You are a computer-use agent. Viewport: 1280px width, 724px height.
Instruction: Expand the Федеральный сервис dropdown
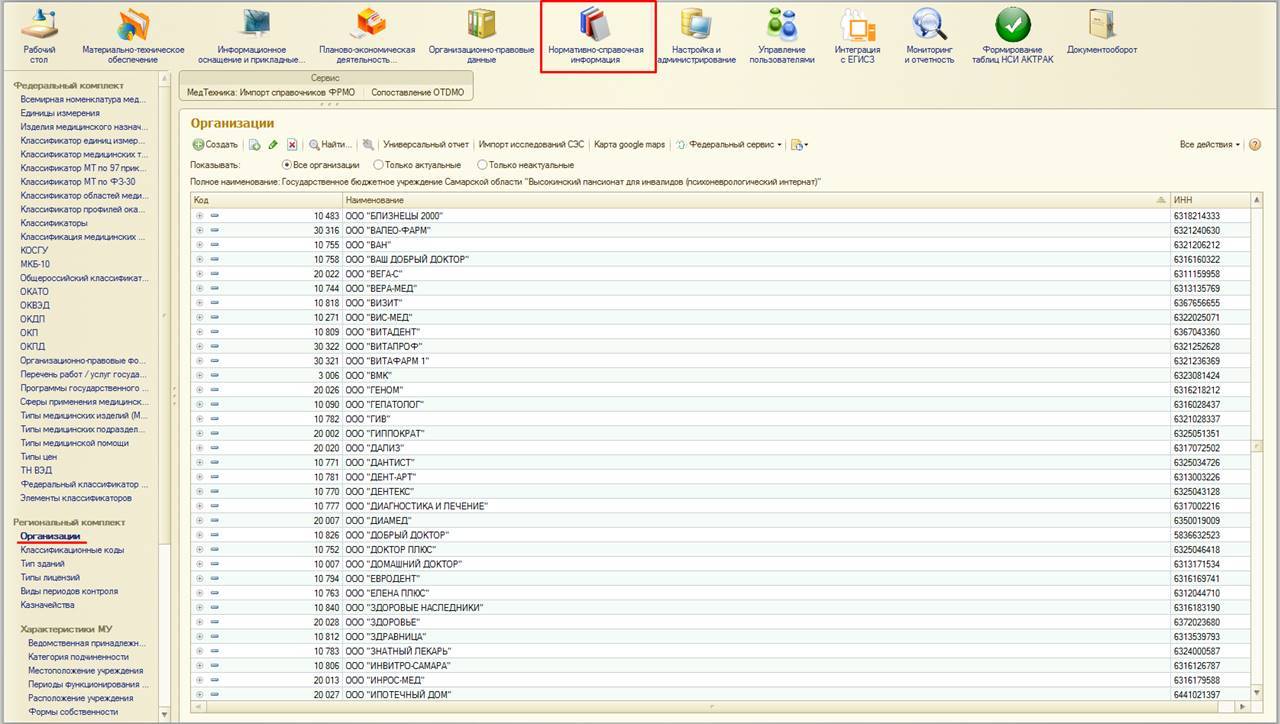730,145
